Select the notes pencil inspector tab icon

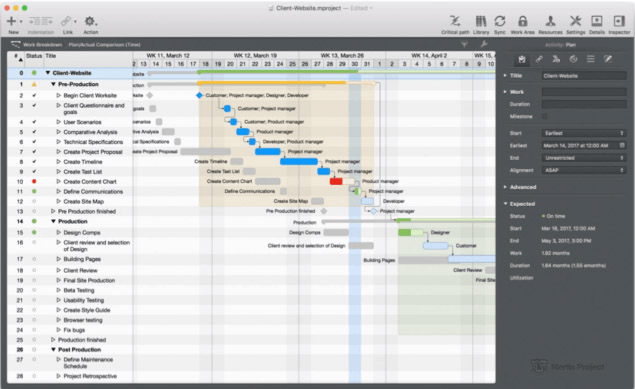pos(608,59)
